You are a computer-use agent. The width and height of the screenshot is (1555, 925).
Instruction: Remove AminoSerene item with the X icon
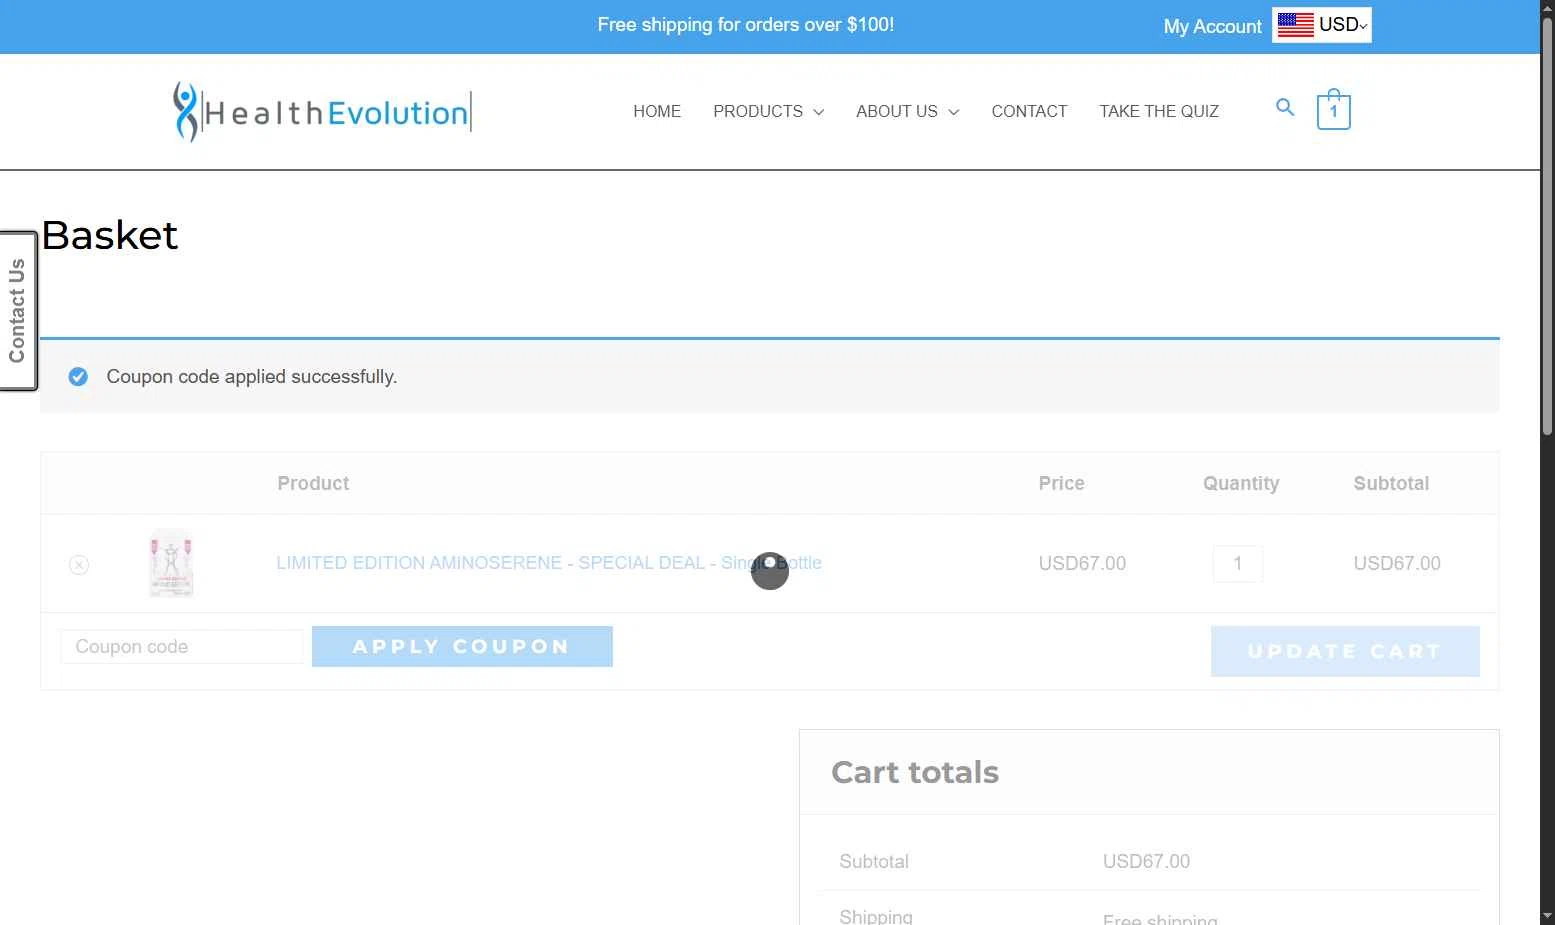coord(79,565)
